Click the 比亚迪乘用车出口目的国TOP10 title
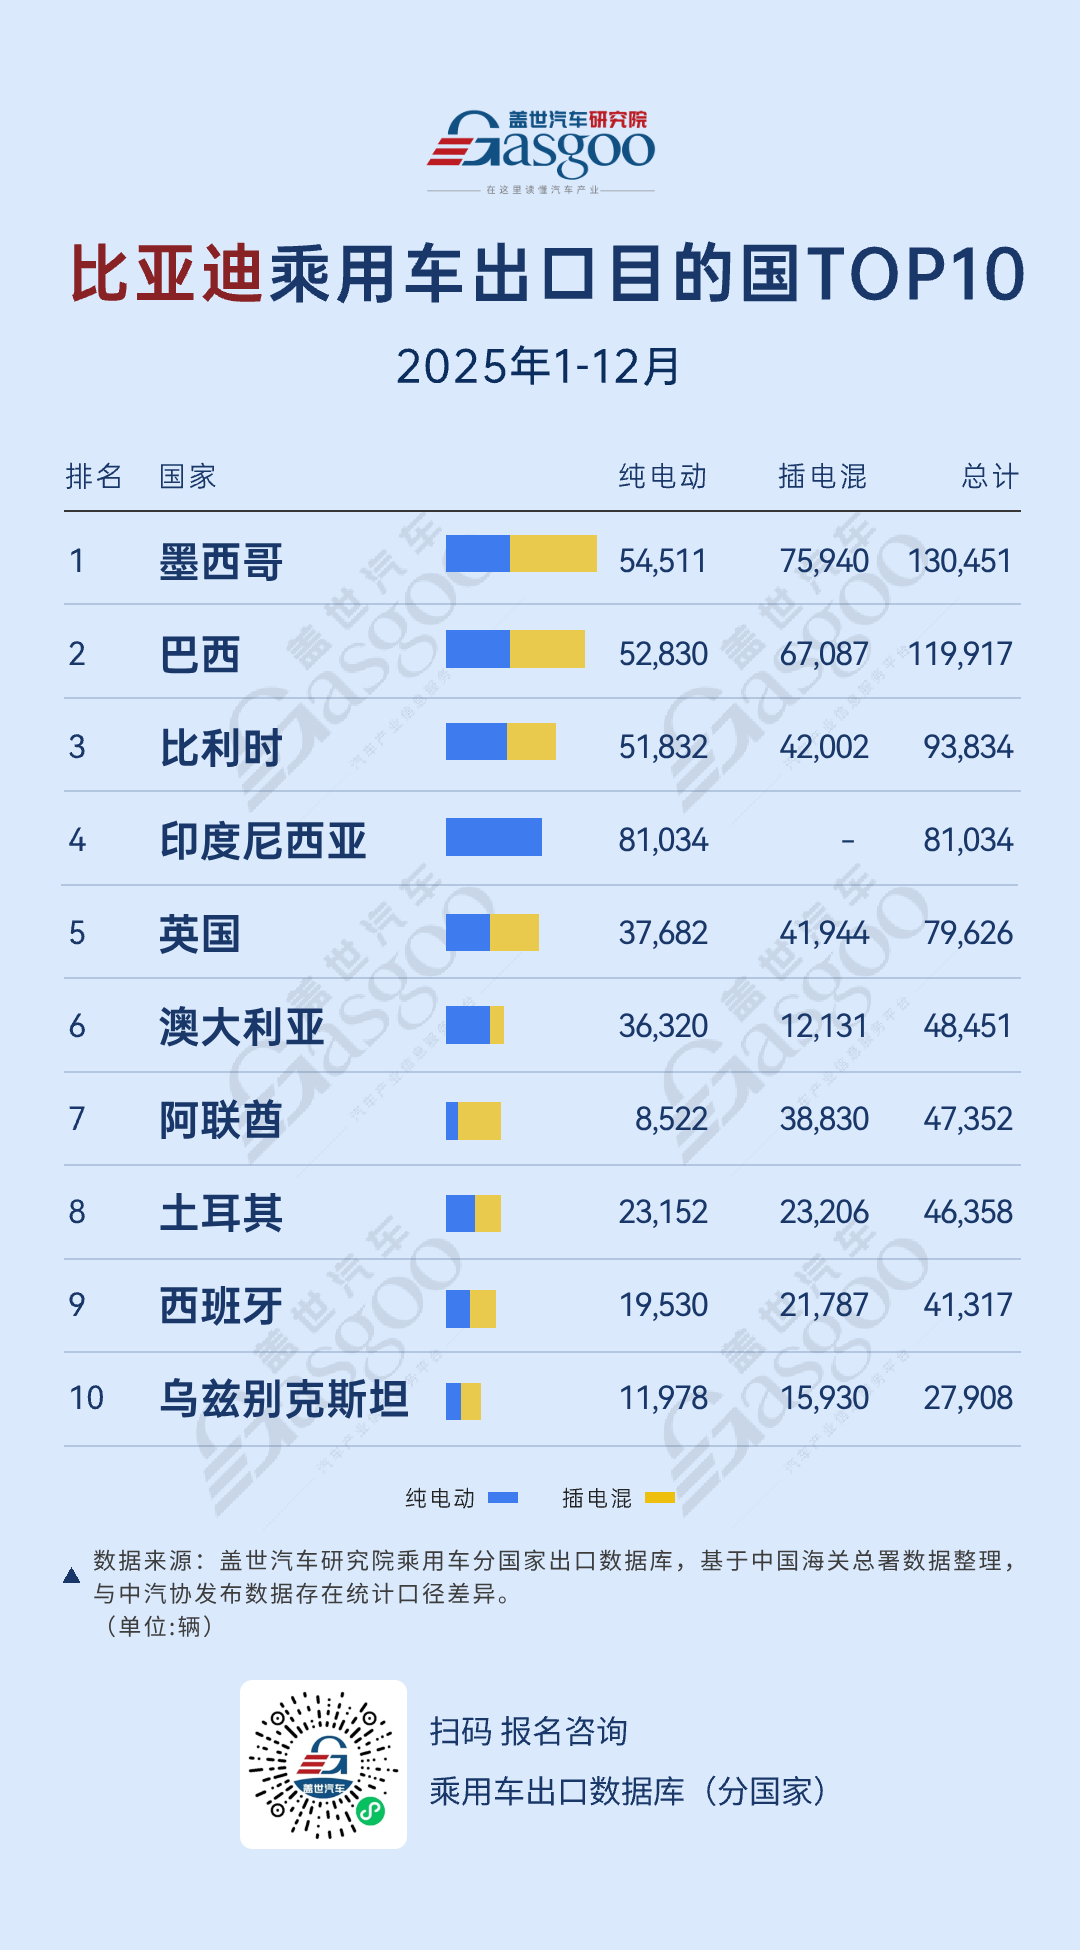The image size is (1080, 1950). (x=546, y=274)
